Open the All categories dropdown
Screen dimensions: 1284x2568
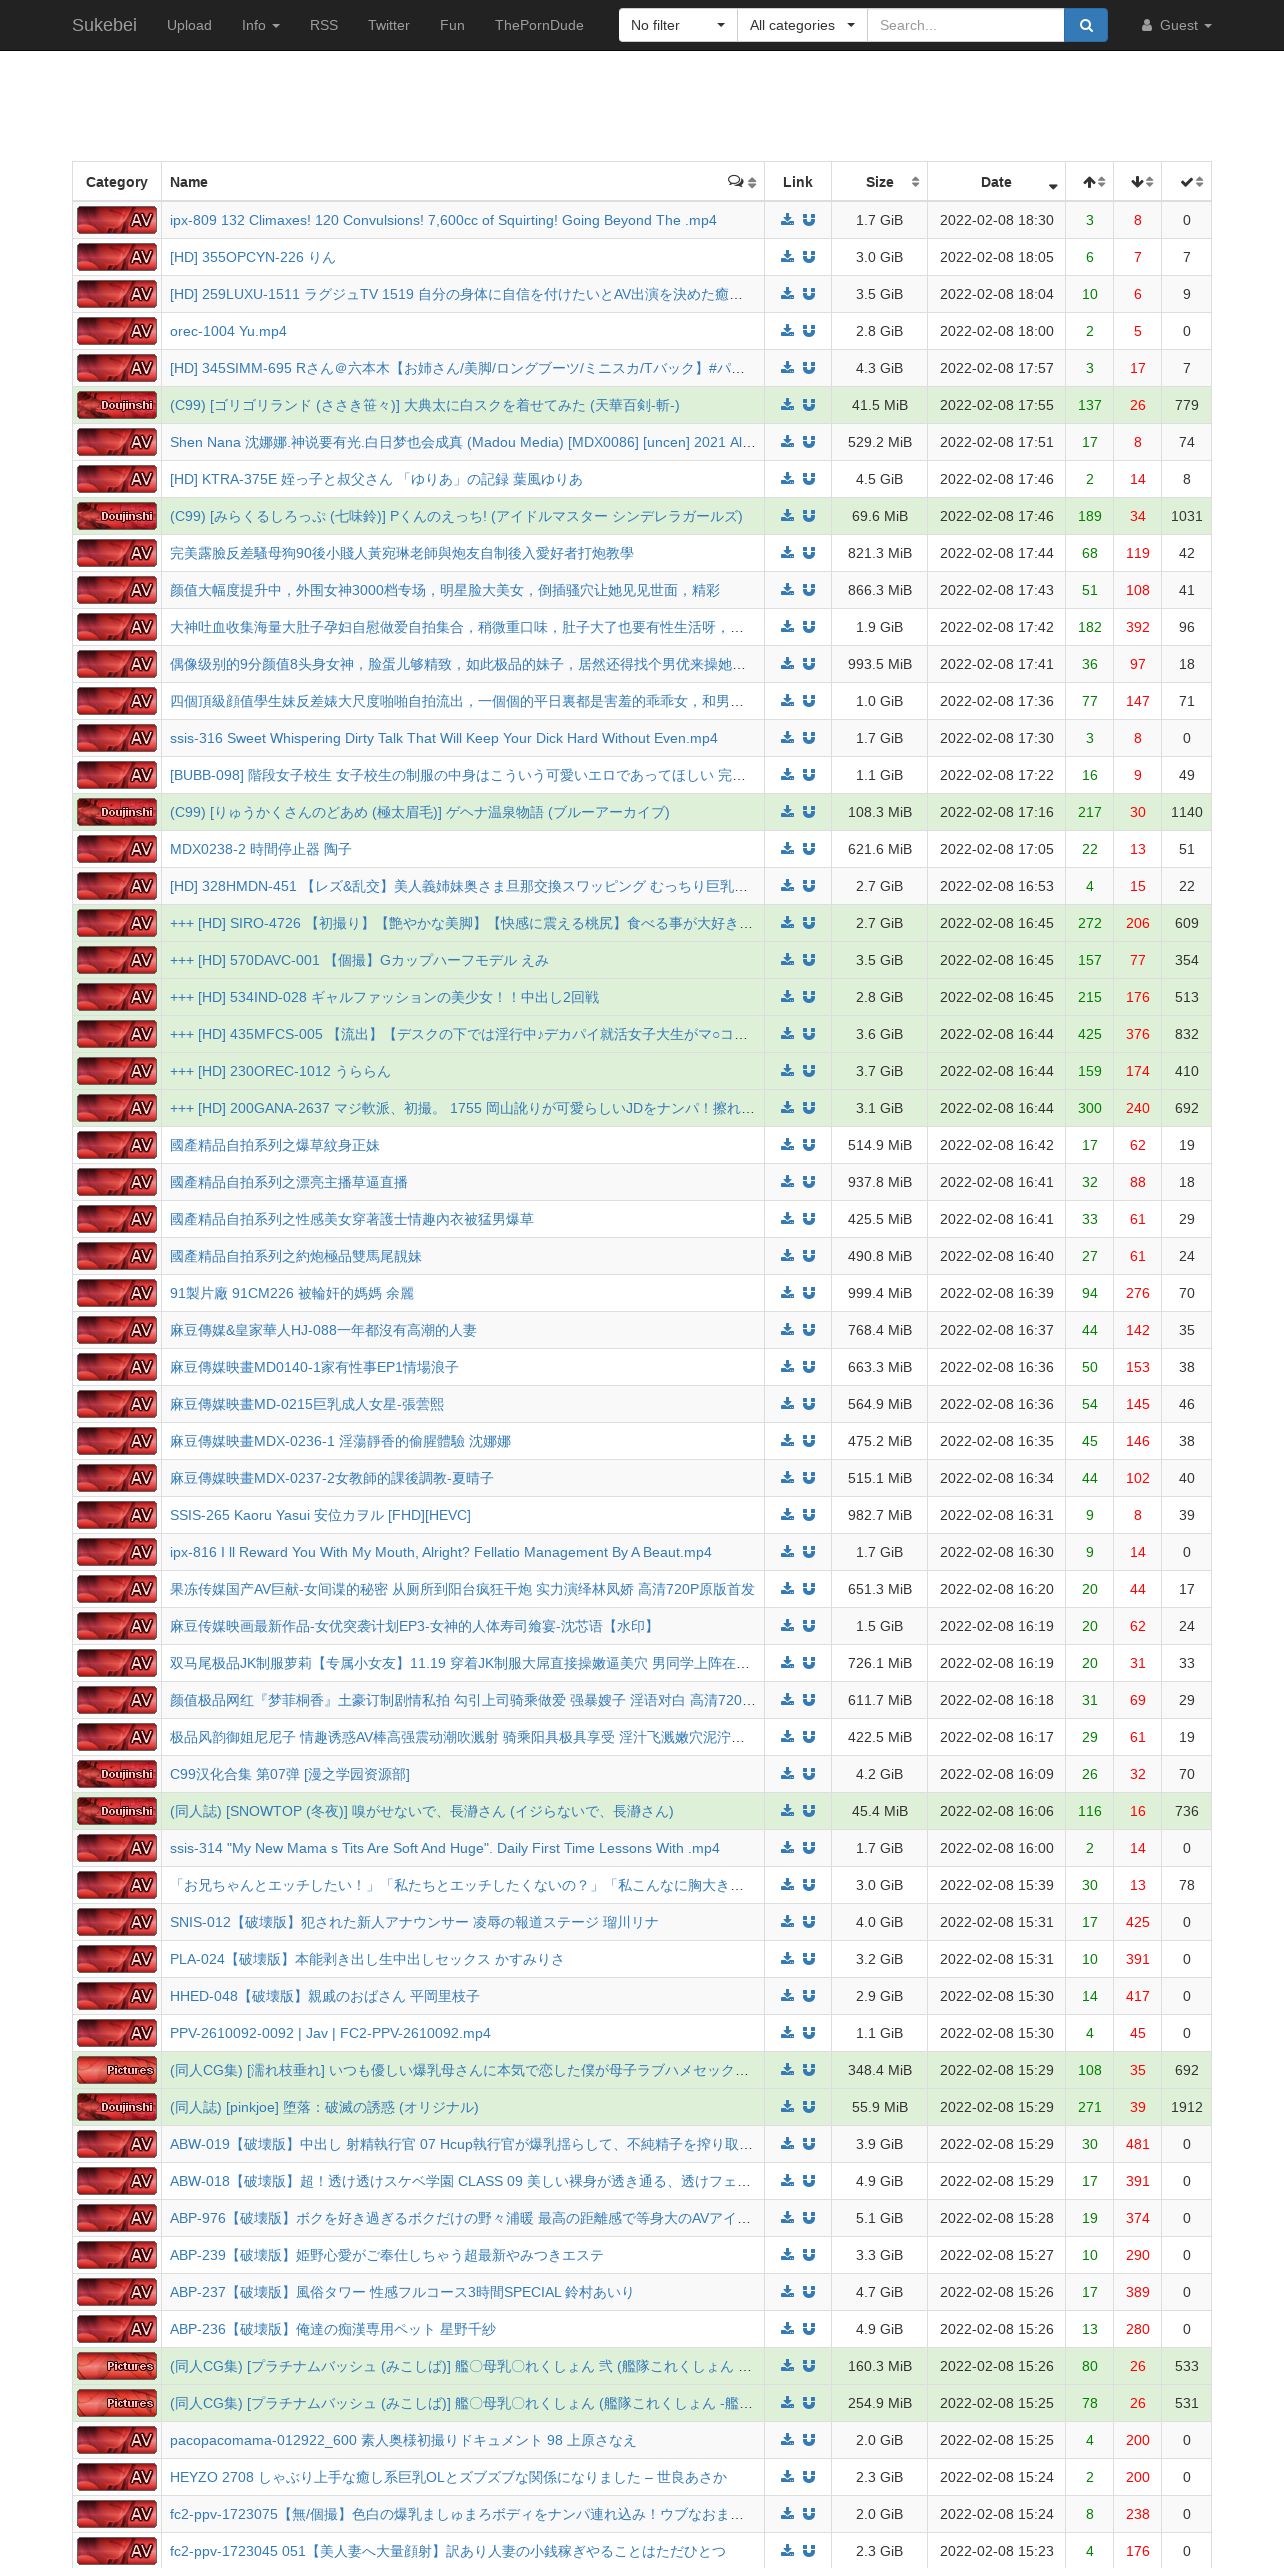coord(802,25)
